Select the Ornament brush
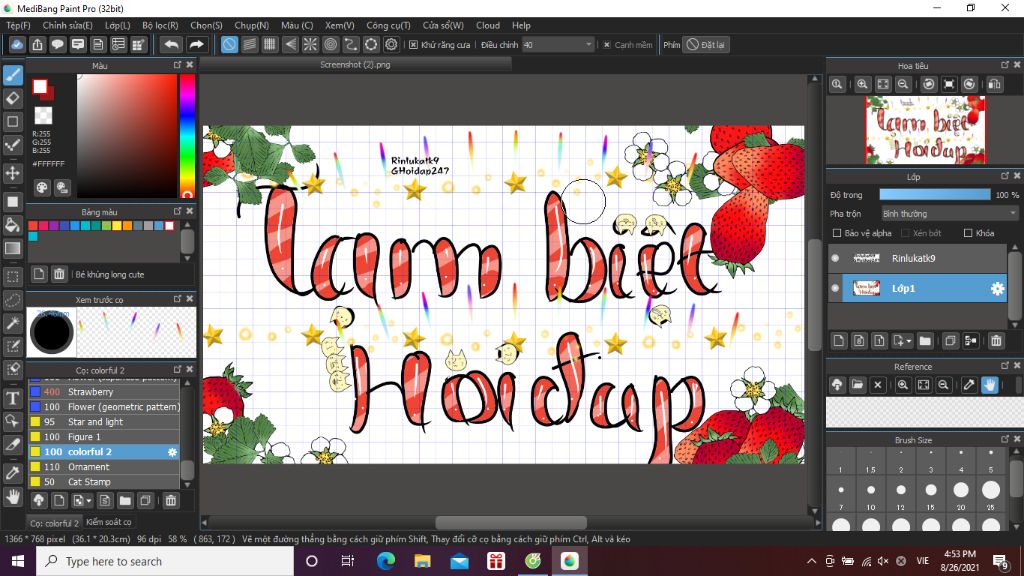This screenshot has height=576, width=1024. coord(104,467)
